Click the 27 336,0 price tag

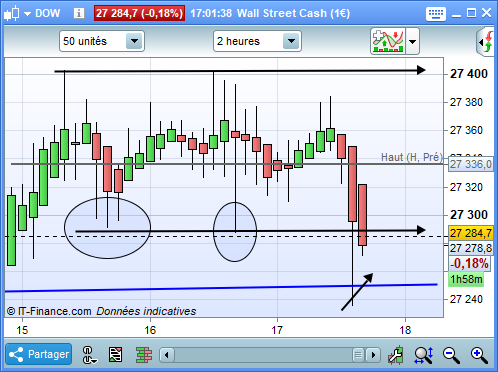pos(471,164)
